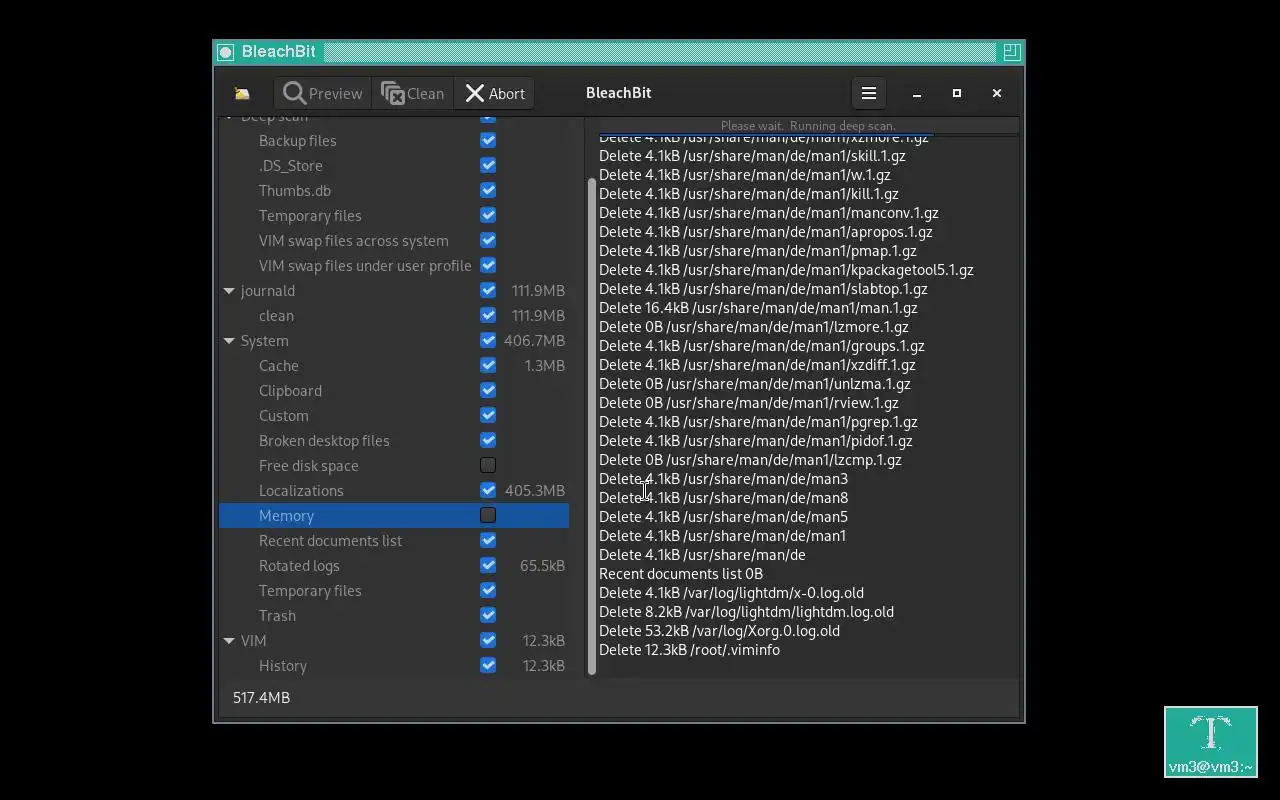
Task: Toggle the VIM History checkbox
Action: click(488, 665)
